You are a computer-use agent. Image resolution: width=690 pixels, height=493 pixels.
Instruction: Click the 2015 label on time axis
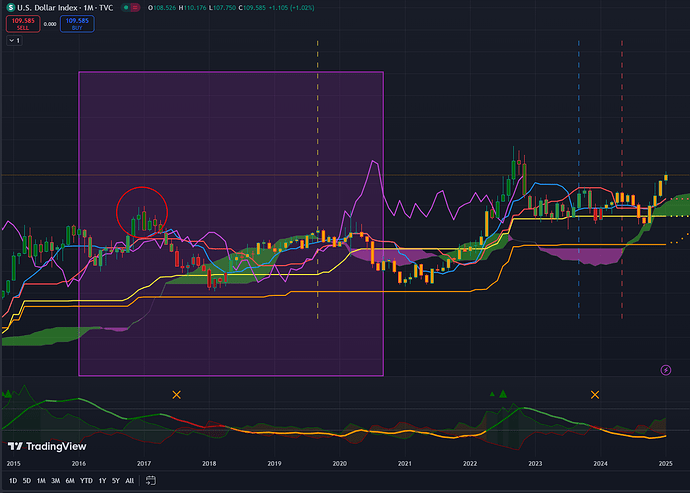coord(13,464)
